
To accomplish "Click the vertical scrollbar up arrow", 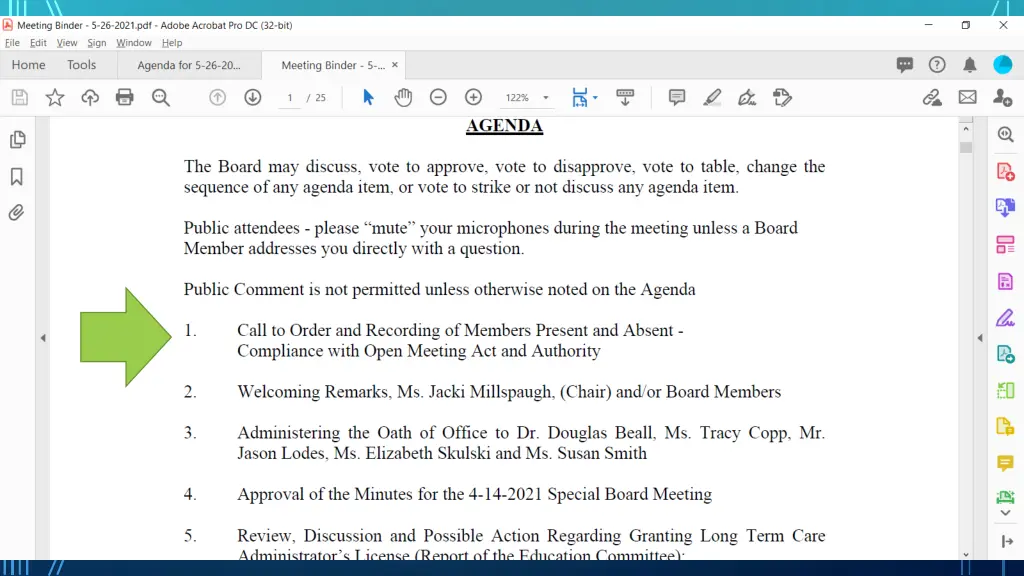I will pyautogui.click(x=966, y=129).
